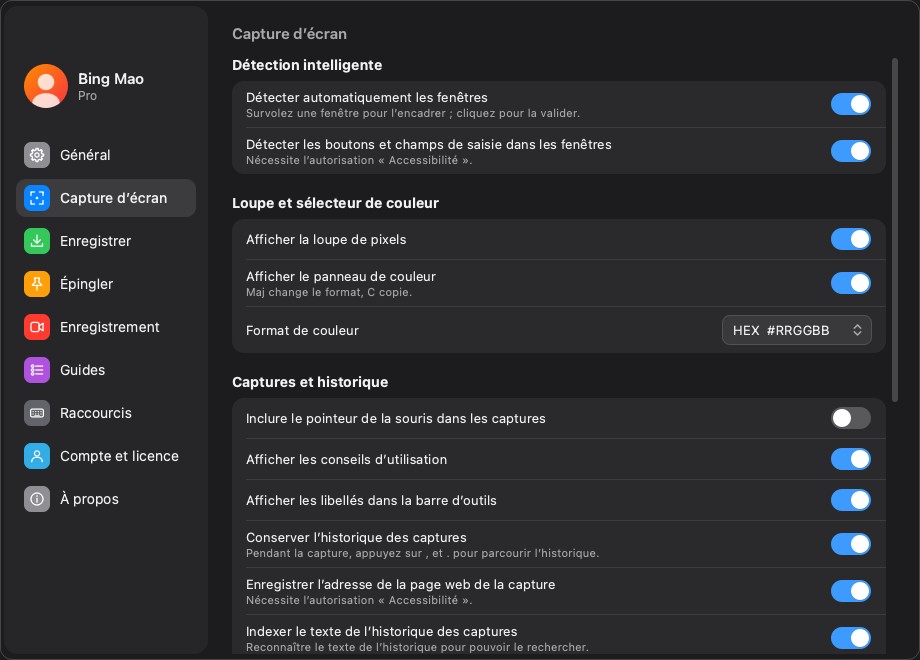Click the Capture d'écran page title
920x660 pixels.
[x=289, y=34]
